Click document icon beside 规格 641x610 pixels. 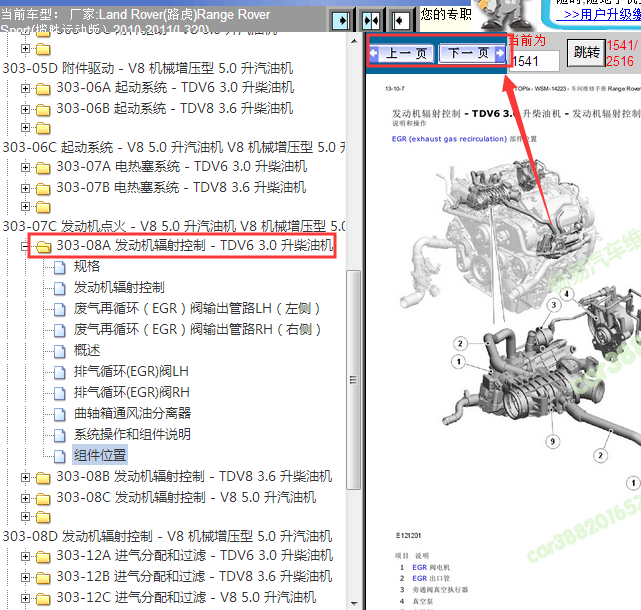pos(60,268)
